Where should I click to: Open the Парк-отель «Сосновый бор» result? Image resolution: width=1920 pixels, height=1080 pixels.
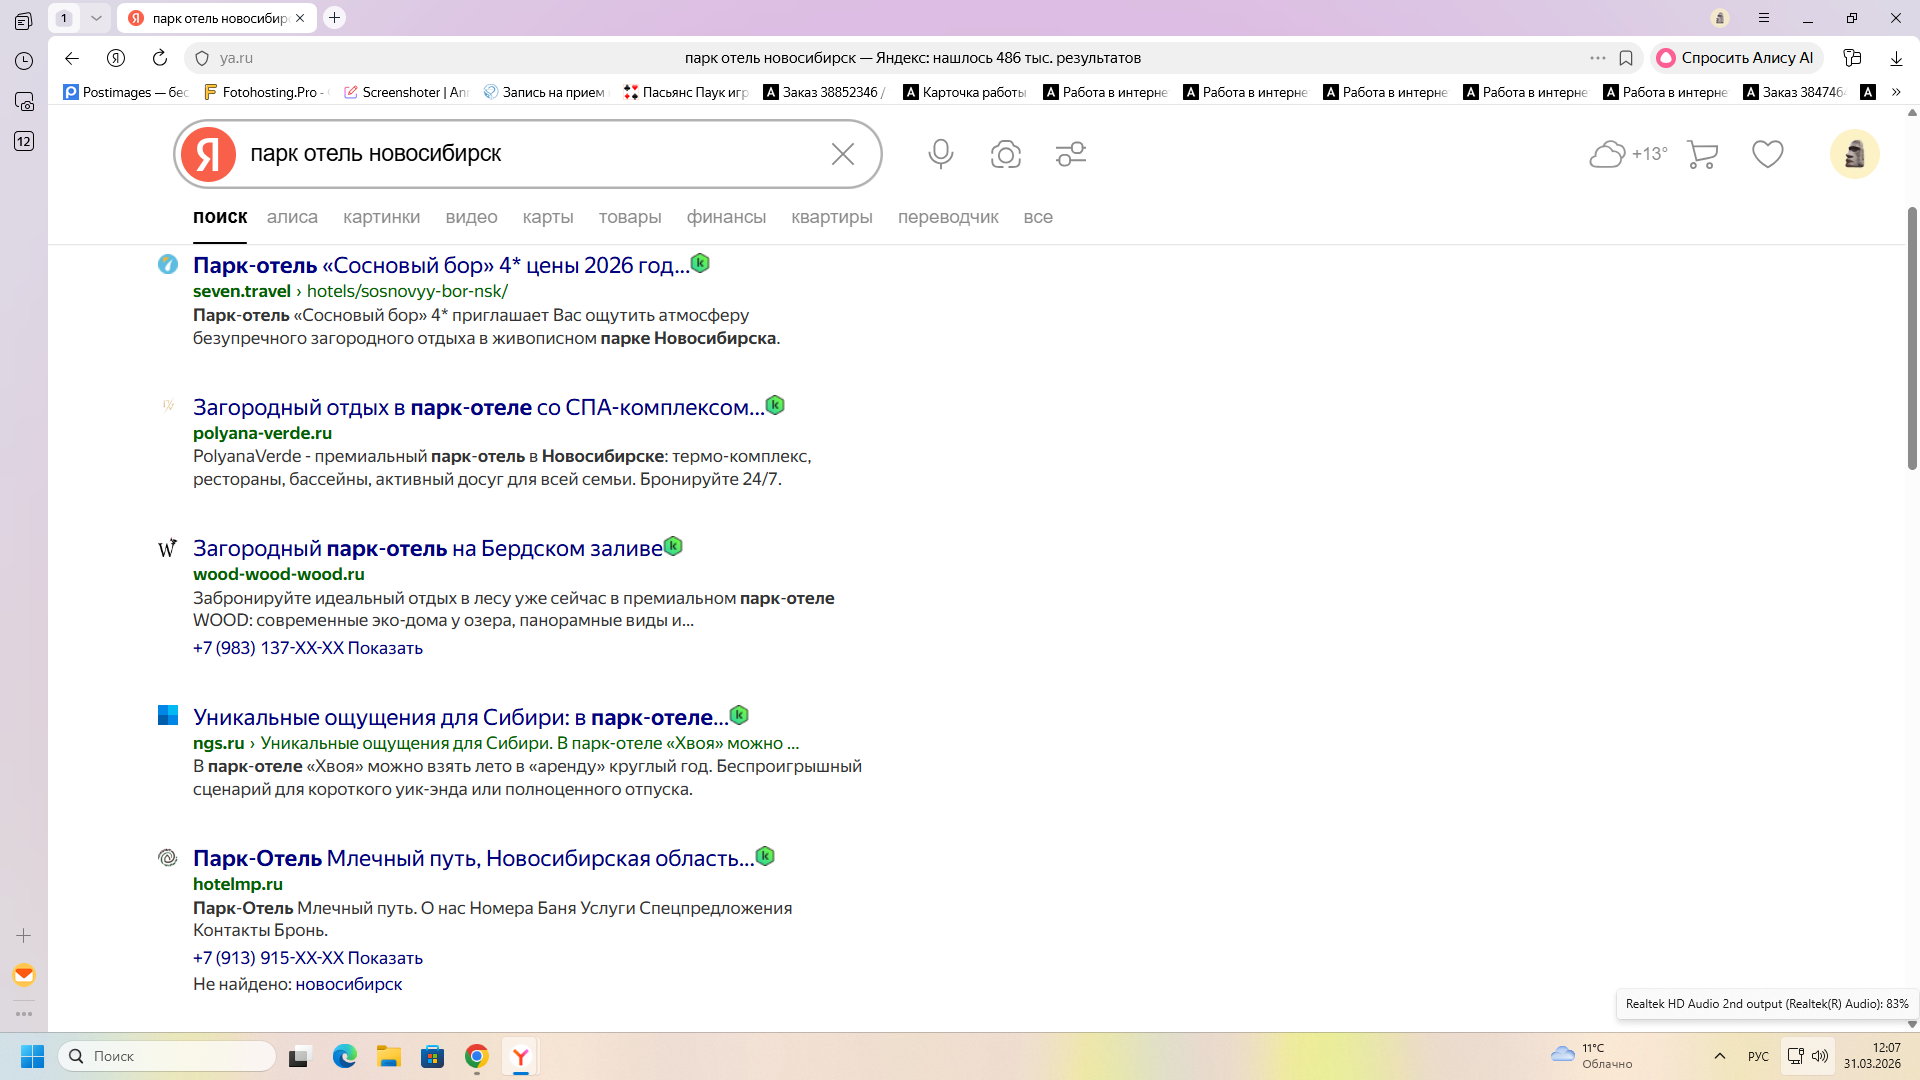pyautogui.click(x=440, y=265)
